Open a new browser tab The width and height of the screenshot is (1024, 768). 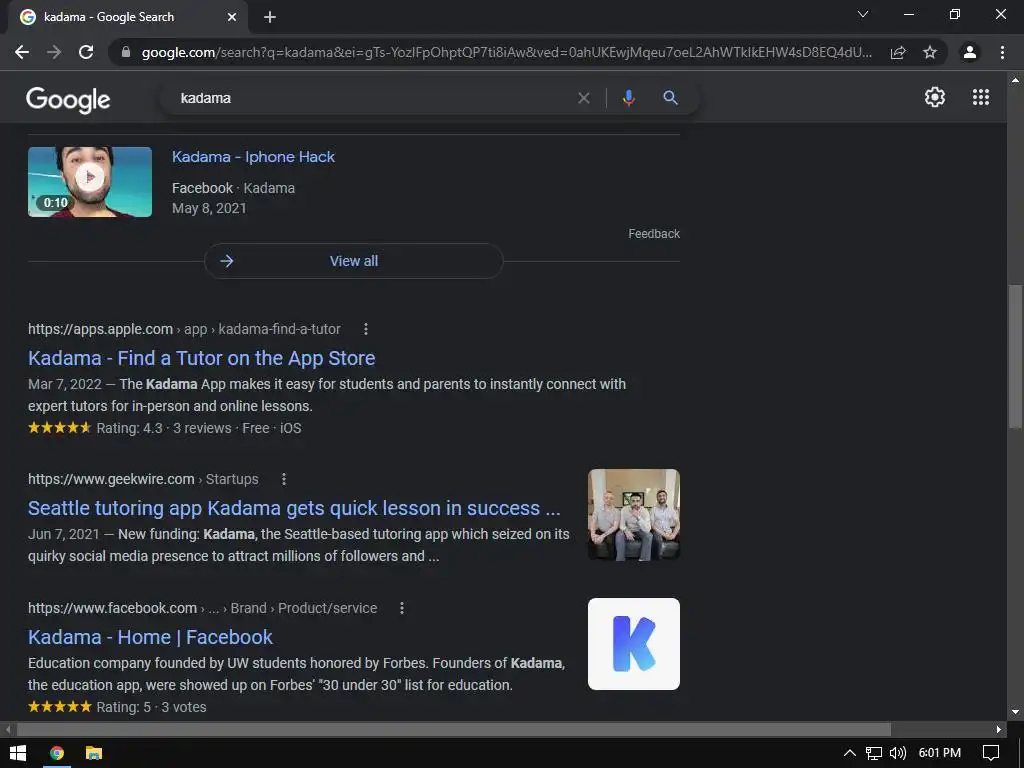(270, 17)
